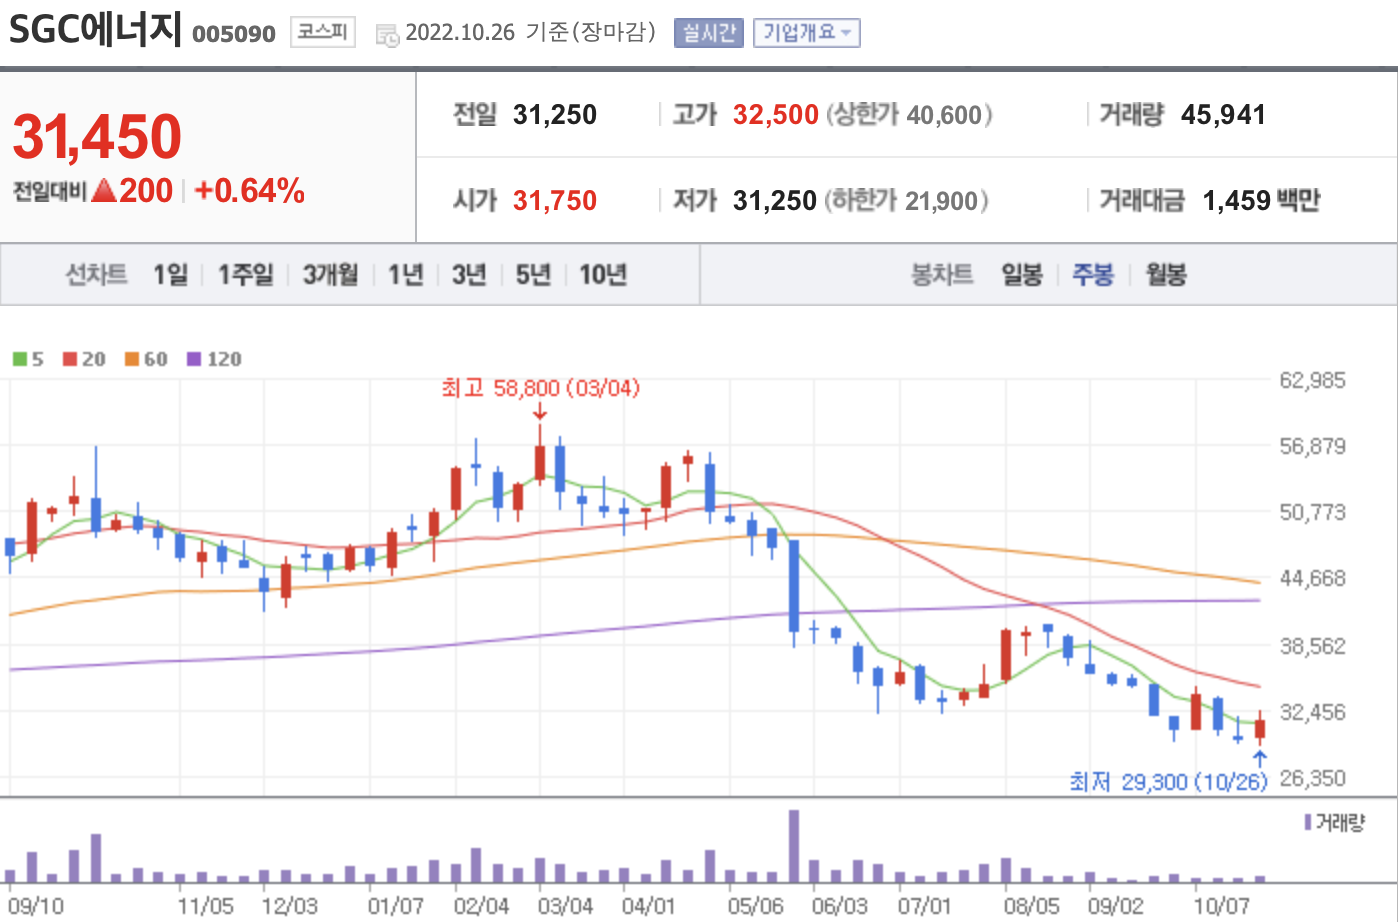Click the tallest volume bar near 06/03

(794, 846)
